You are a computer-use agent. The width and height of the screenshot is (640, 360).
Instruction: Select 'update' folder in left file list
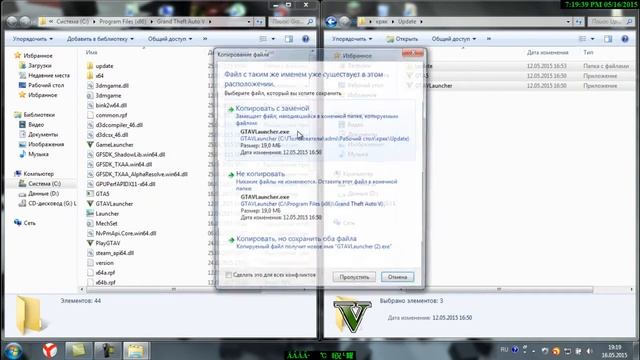(104, 66)
